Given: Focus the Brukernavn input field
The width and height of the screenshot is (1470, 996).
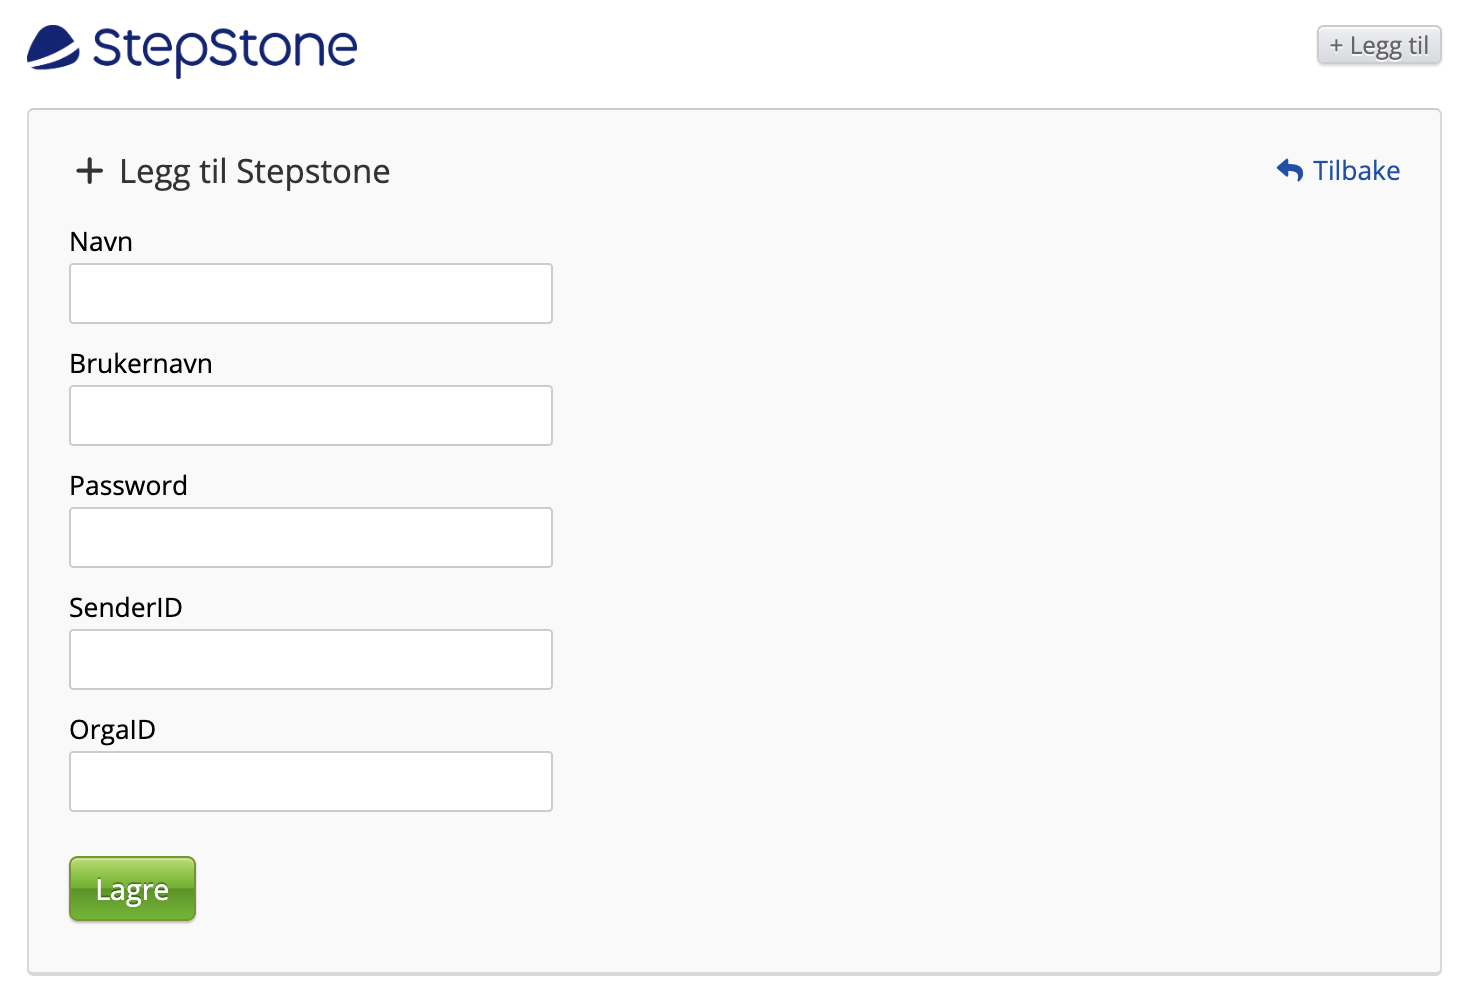Looking at the screenshot, I should pos(311,416).
